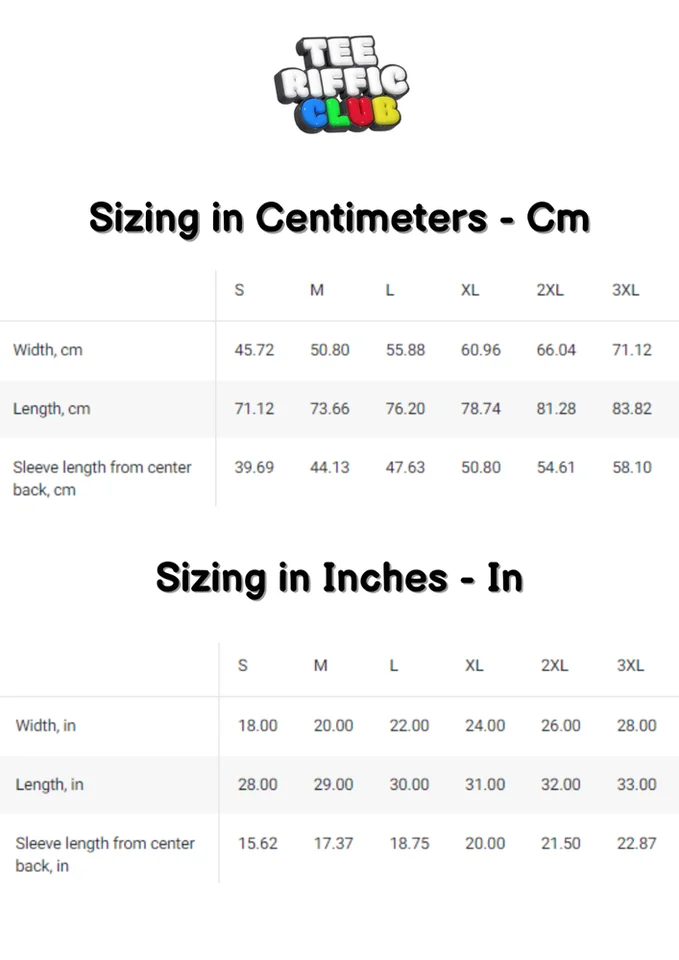The width and height of the screenshot is (679, 960).
Task: Click the XL column header in inches table
Action: 474,666
